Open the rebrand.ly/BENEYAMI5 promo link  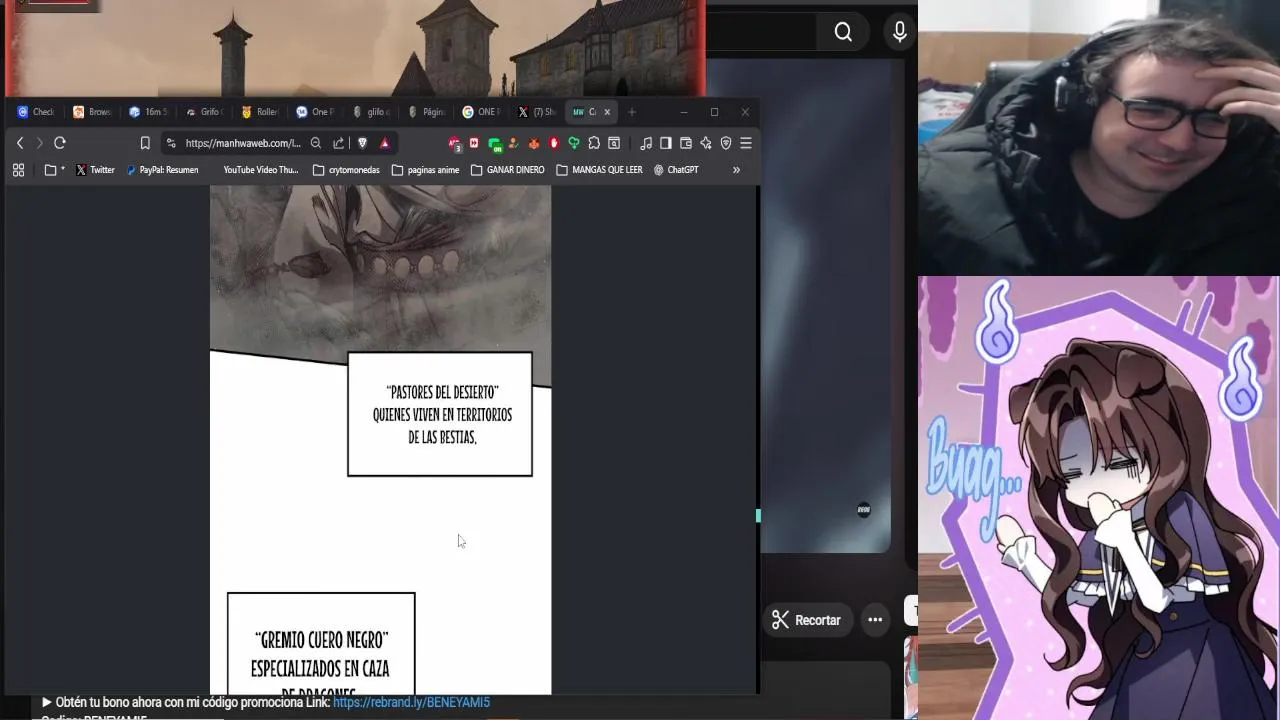pos(411,702)
